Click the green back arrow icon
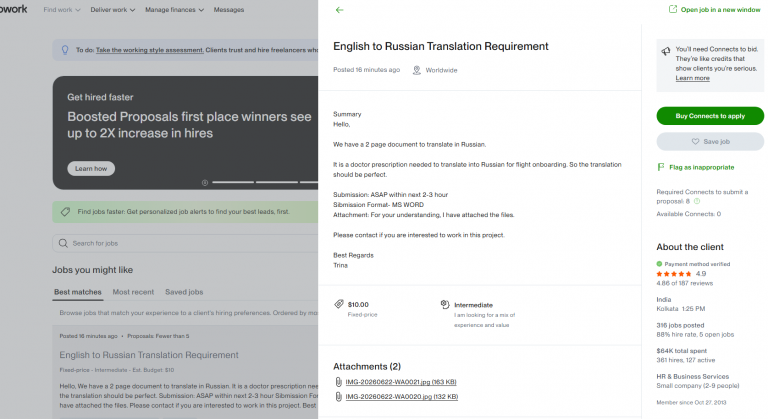The width and height of the screenshot is (768, 419). coord(339,10)
